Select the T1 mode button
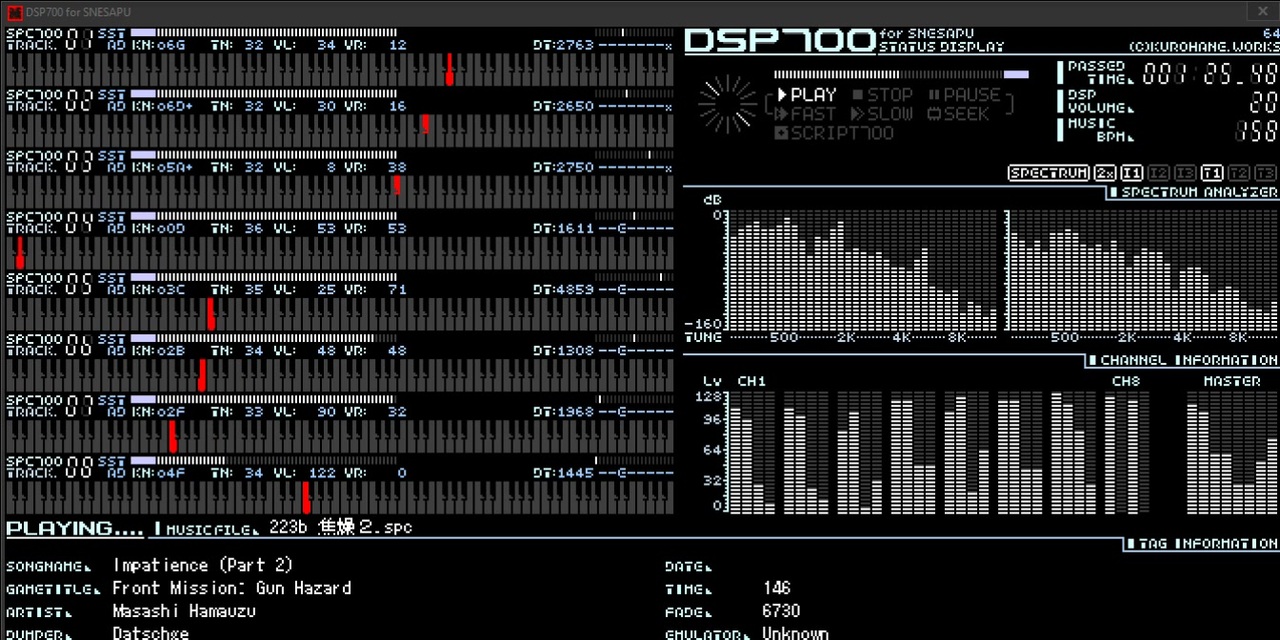Viewport: 1280px width, 640px height. tap(1212, 173)
